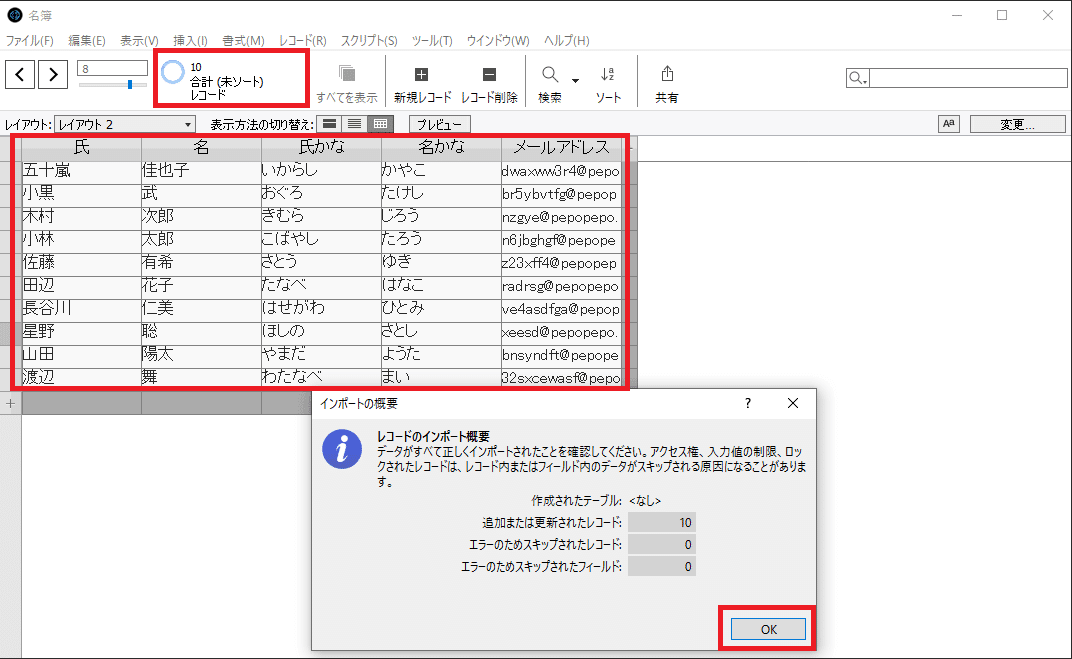The image size is (1072, 659).
Task: Open the layout with the 変更 button
Action: [1017, 123]
